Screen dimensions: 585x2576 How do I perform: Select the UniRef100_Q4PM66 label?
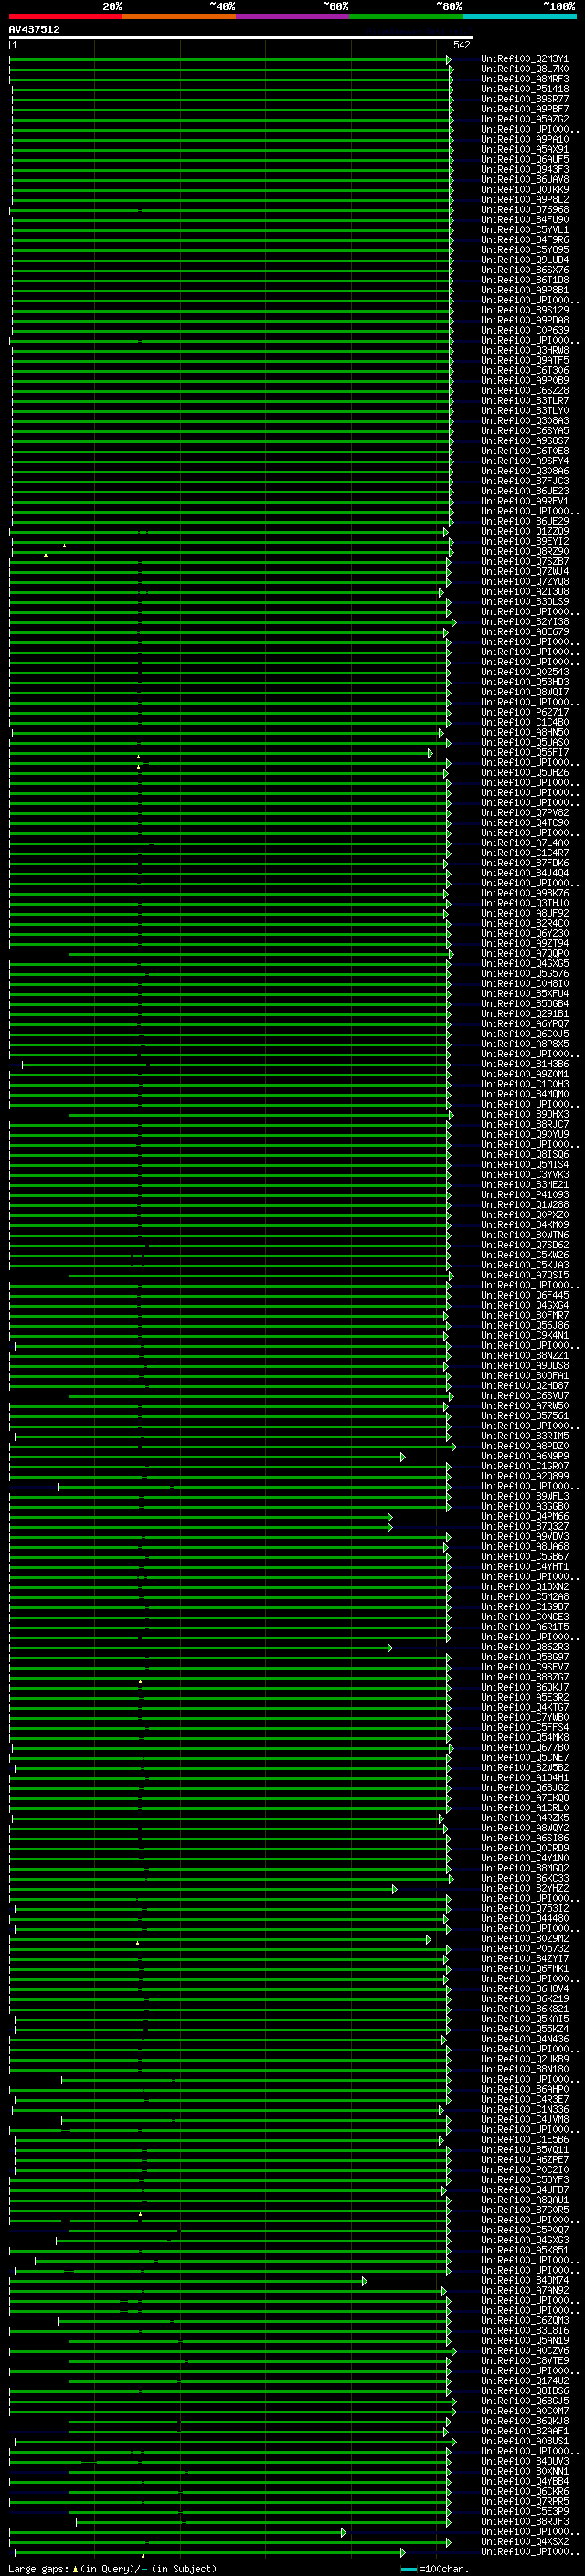point(525,1517)
